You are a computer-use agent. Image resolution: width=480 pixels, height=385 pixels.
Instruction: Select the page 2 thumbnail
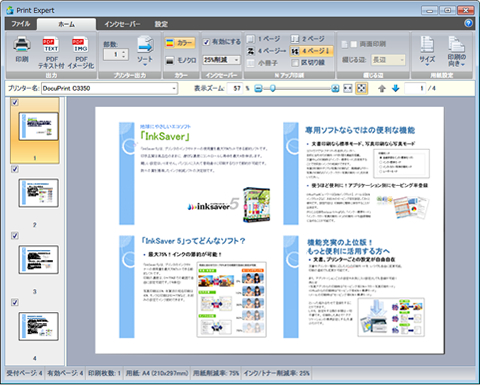click(38, 193)
